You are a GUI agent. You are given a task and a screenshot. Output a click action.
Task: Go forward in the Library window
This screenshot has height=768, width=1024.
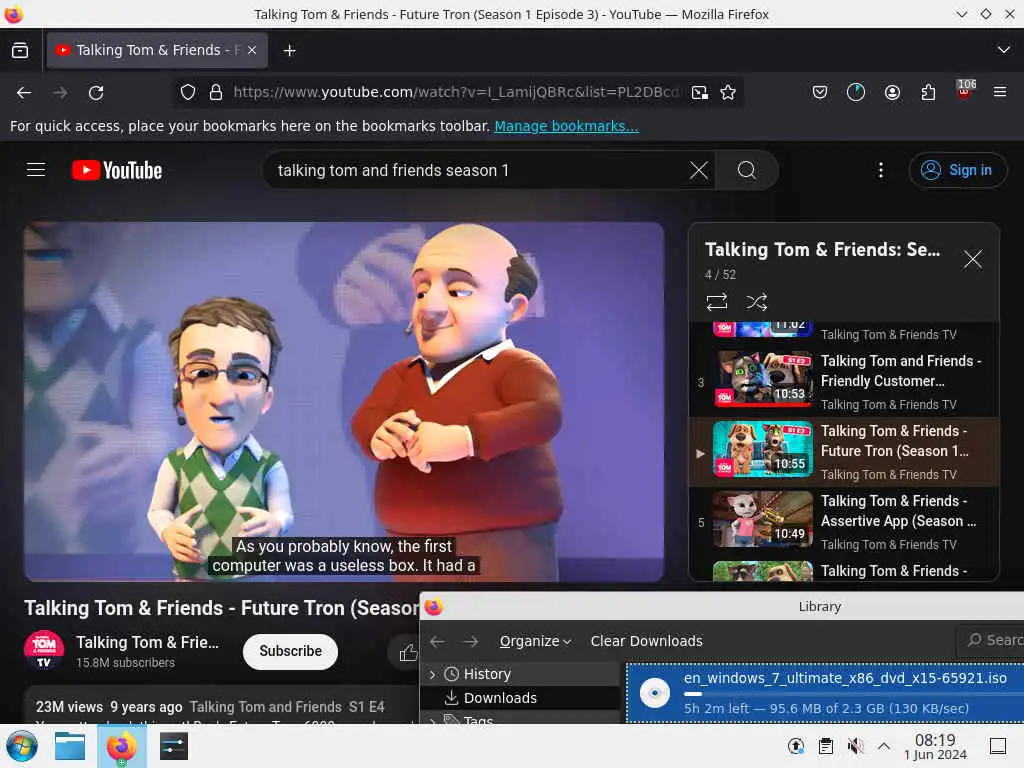coord(471,641)
